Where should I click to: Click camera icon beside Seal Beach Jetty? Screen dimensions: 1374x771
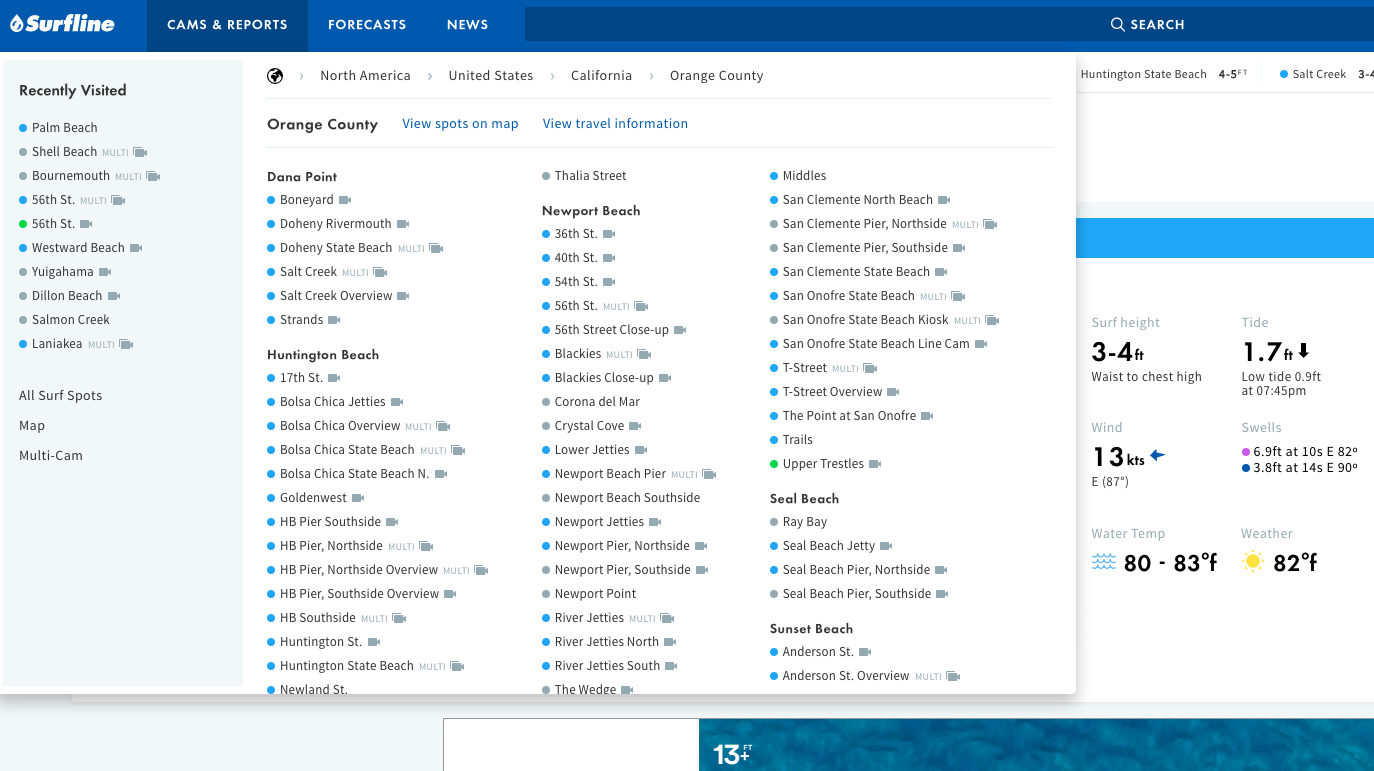886,546
